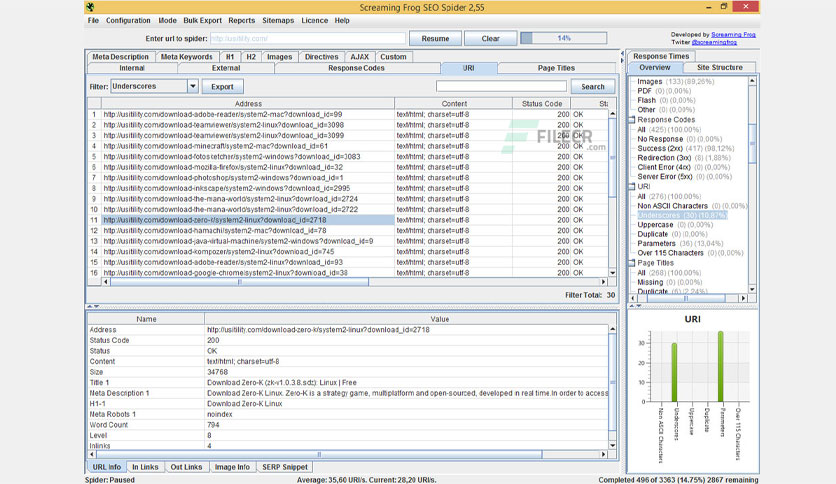Switch to the Image Info bottom tab
The height and width of the screenshot is (484, 836).
click(232, 467)
